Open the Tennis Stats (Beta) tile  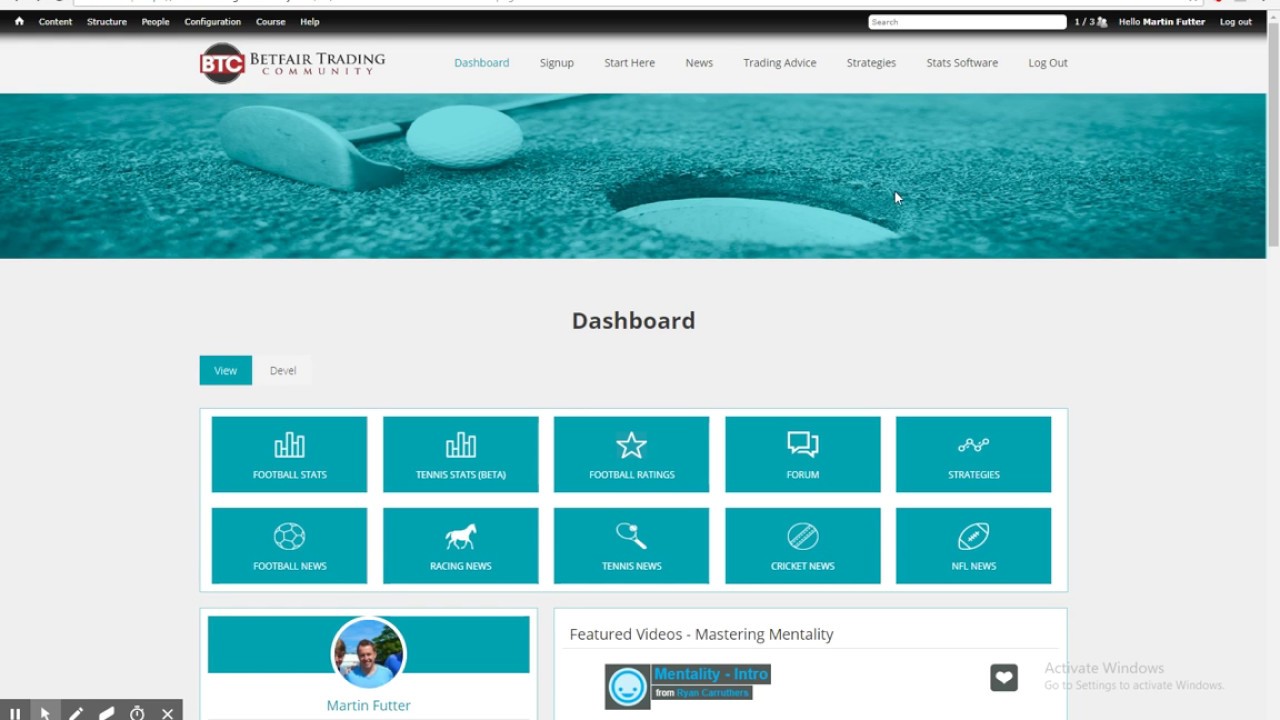(x=460, y=455)
